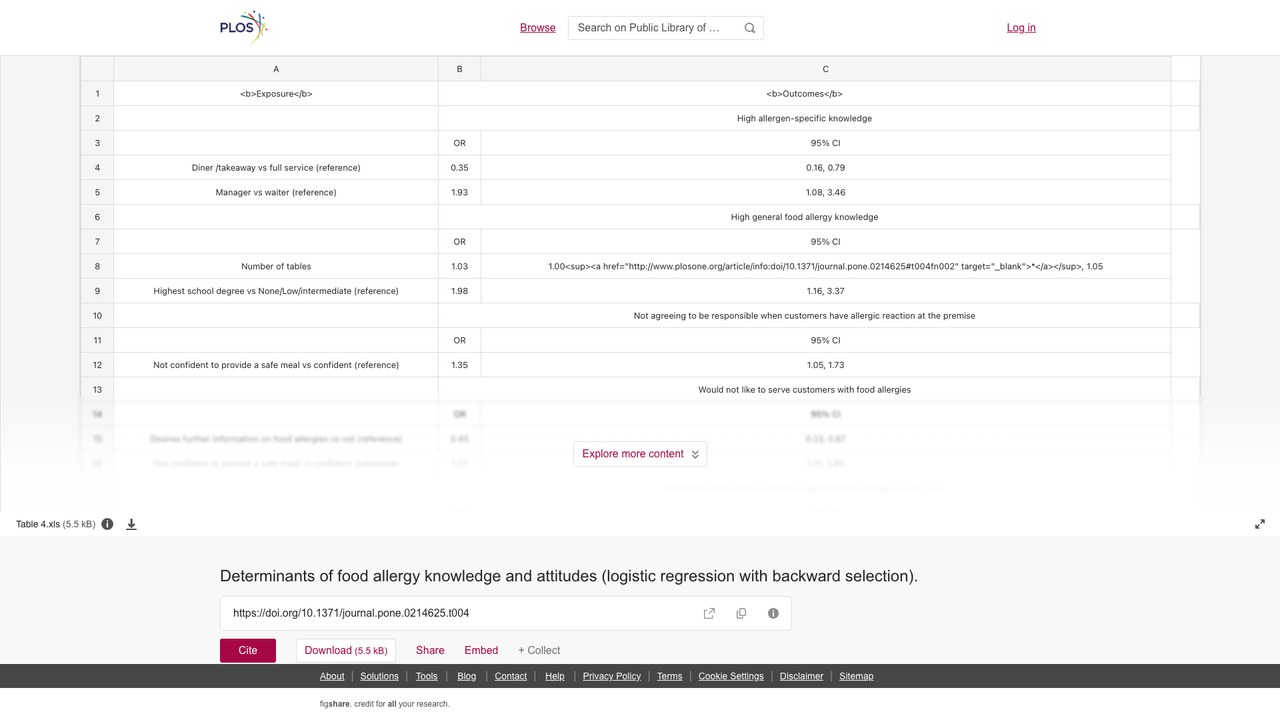The image size is (1280, 720).
Task: Open the Blog footer link
Action: tap(467, 676)
